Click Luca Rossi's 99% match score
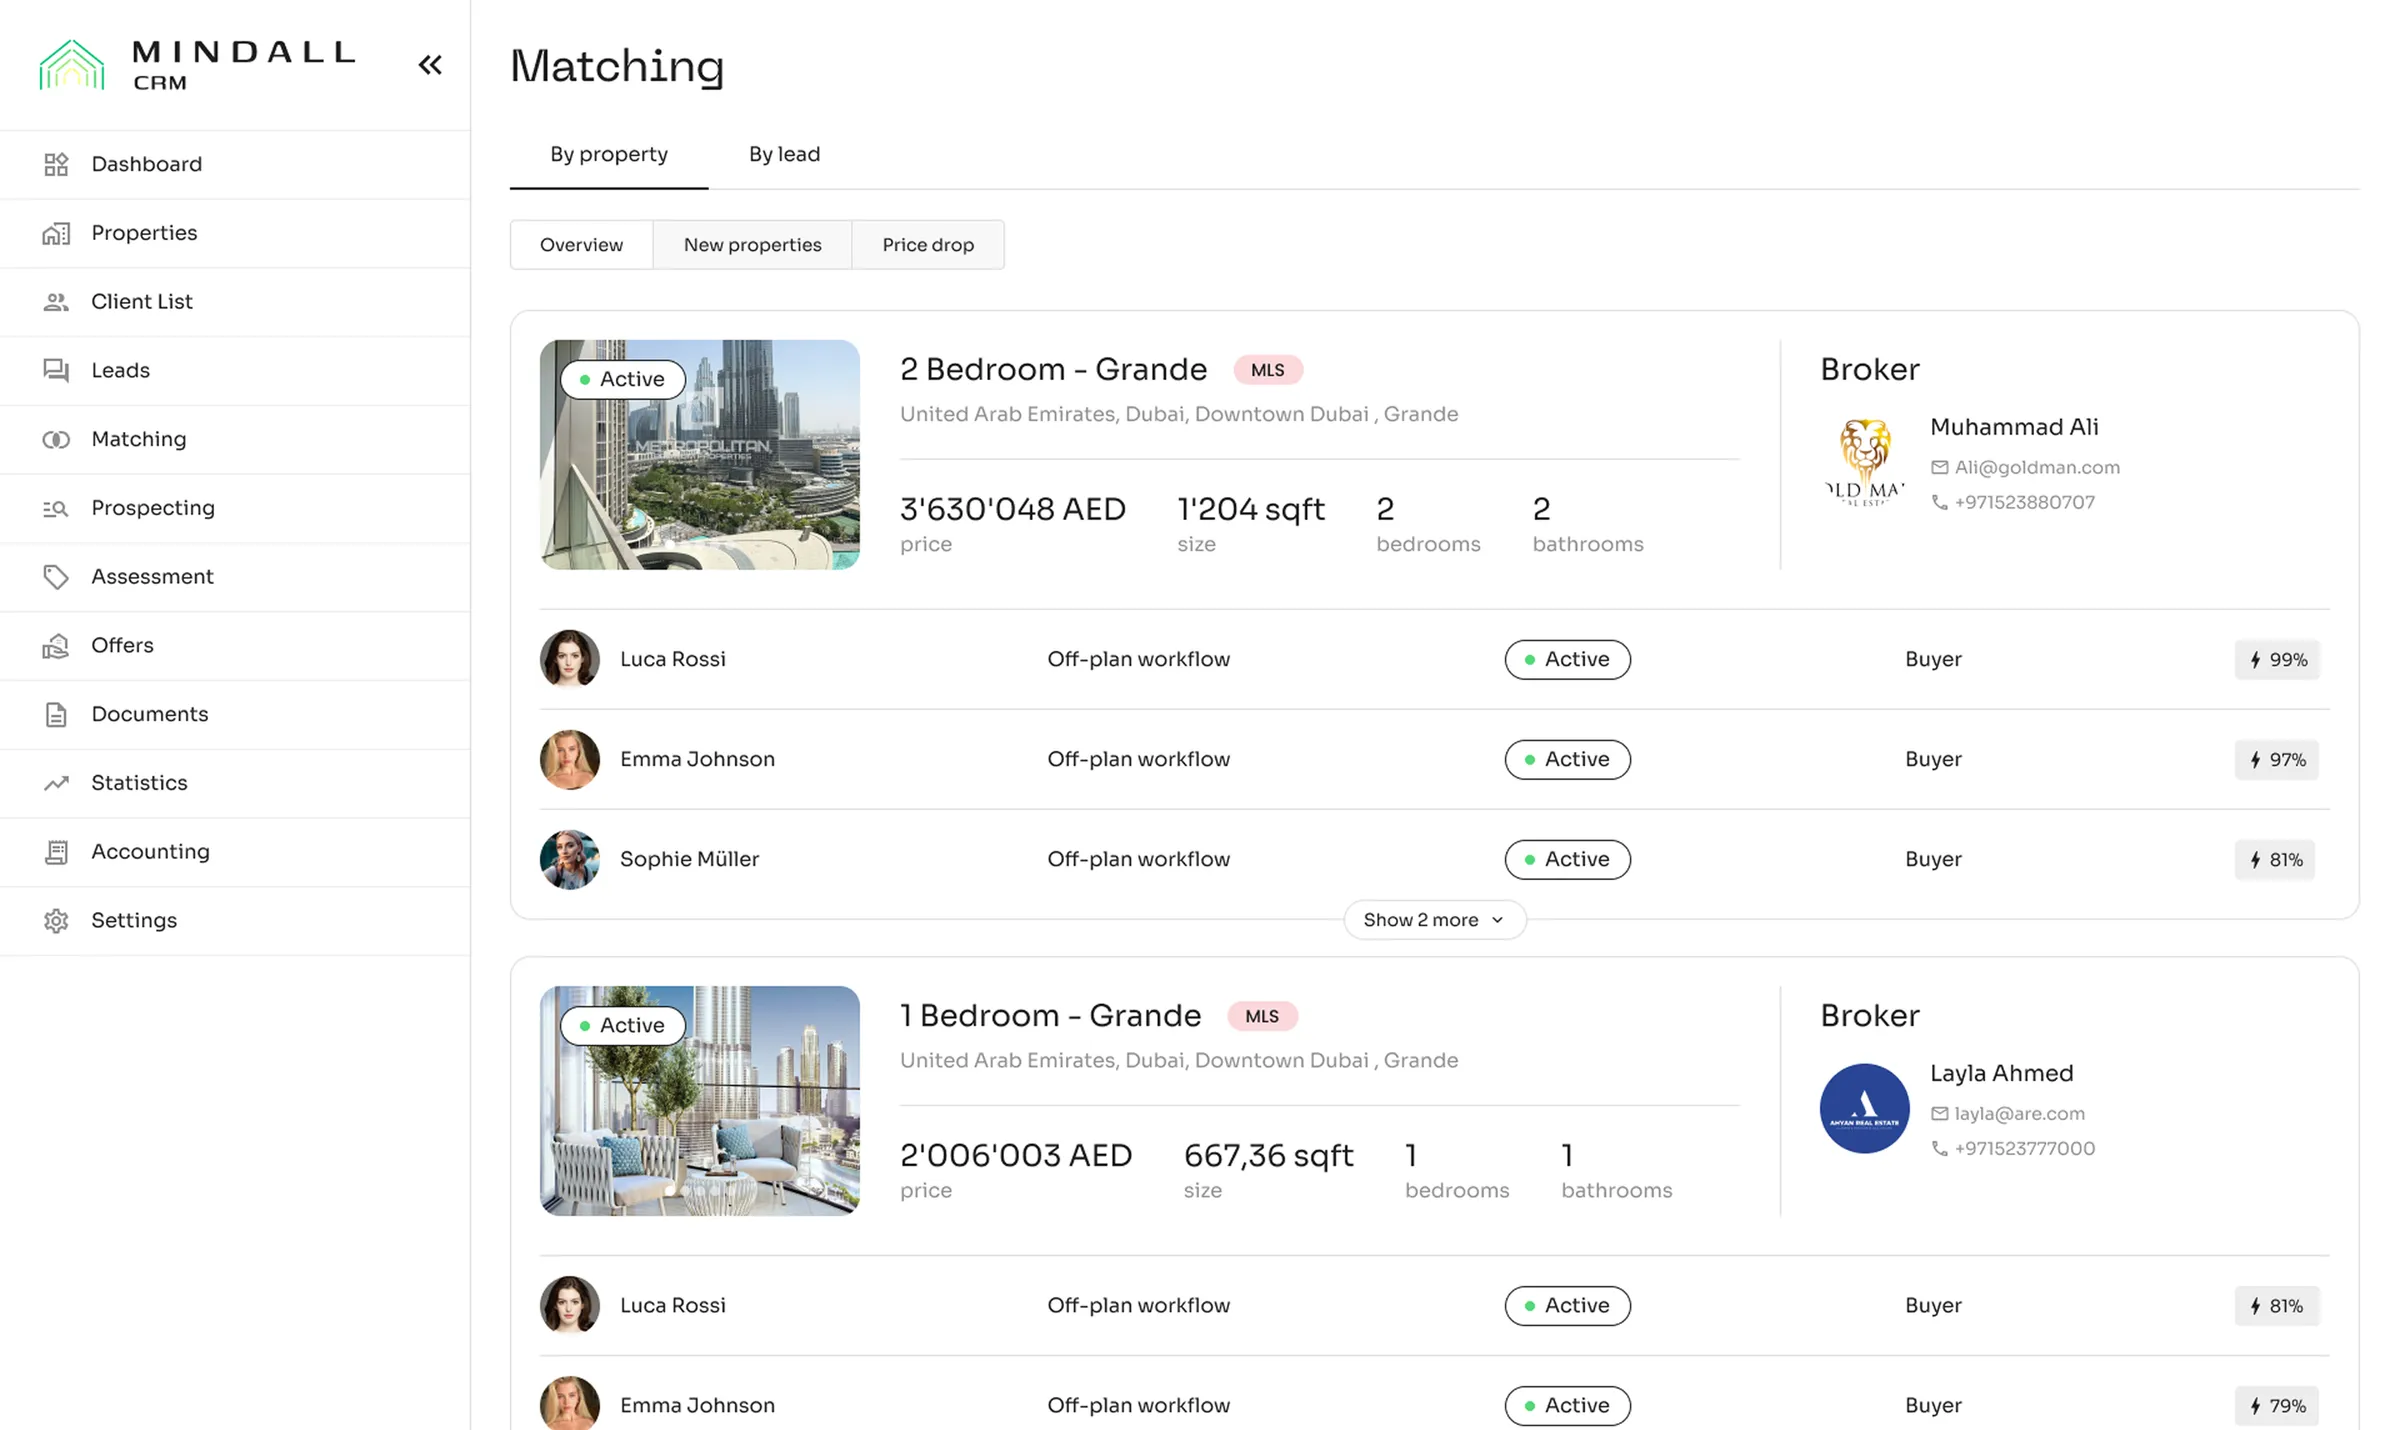 tap(2277, 660)
